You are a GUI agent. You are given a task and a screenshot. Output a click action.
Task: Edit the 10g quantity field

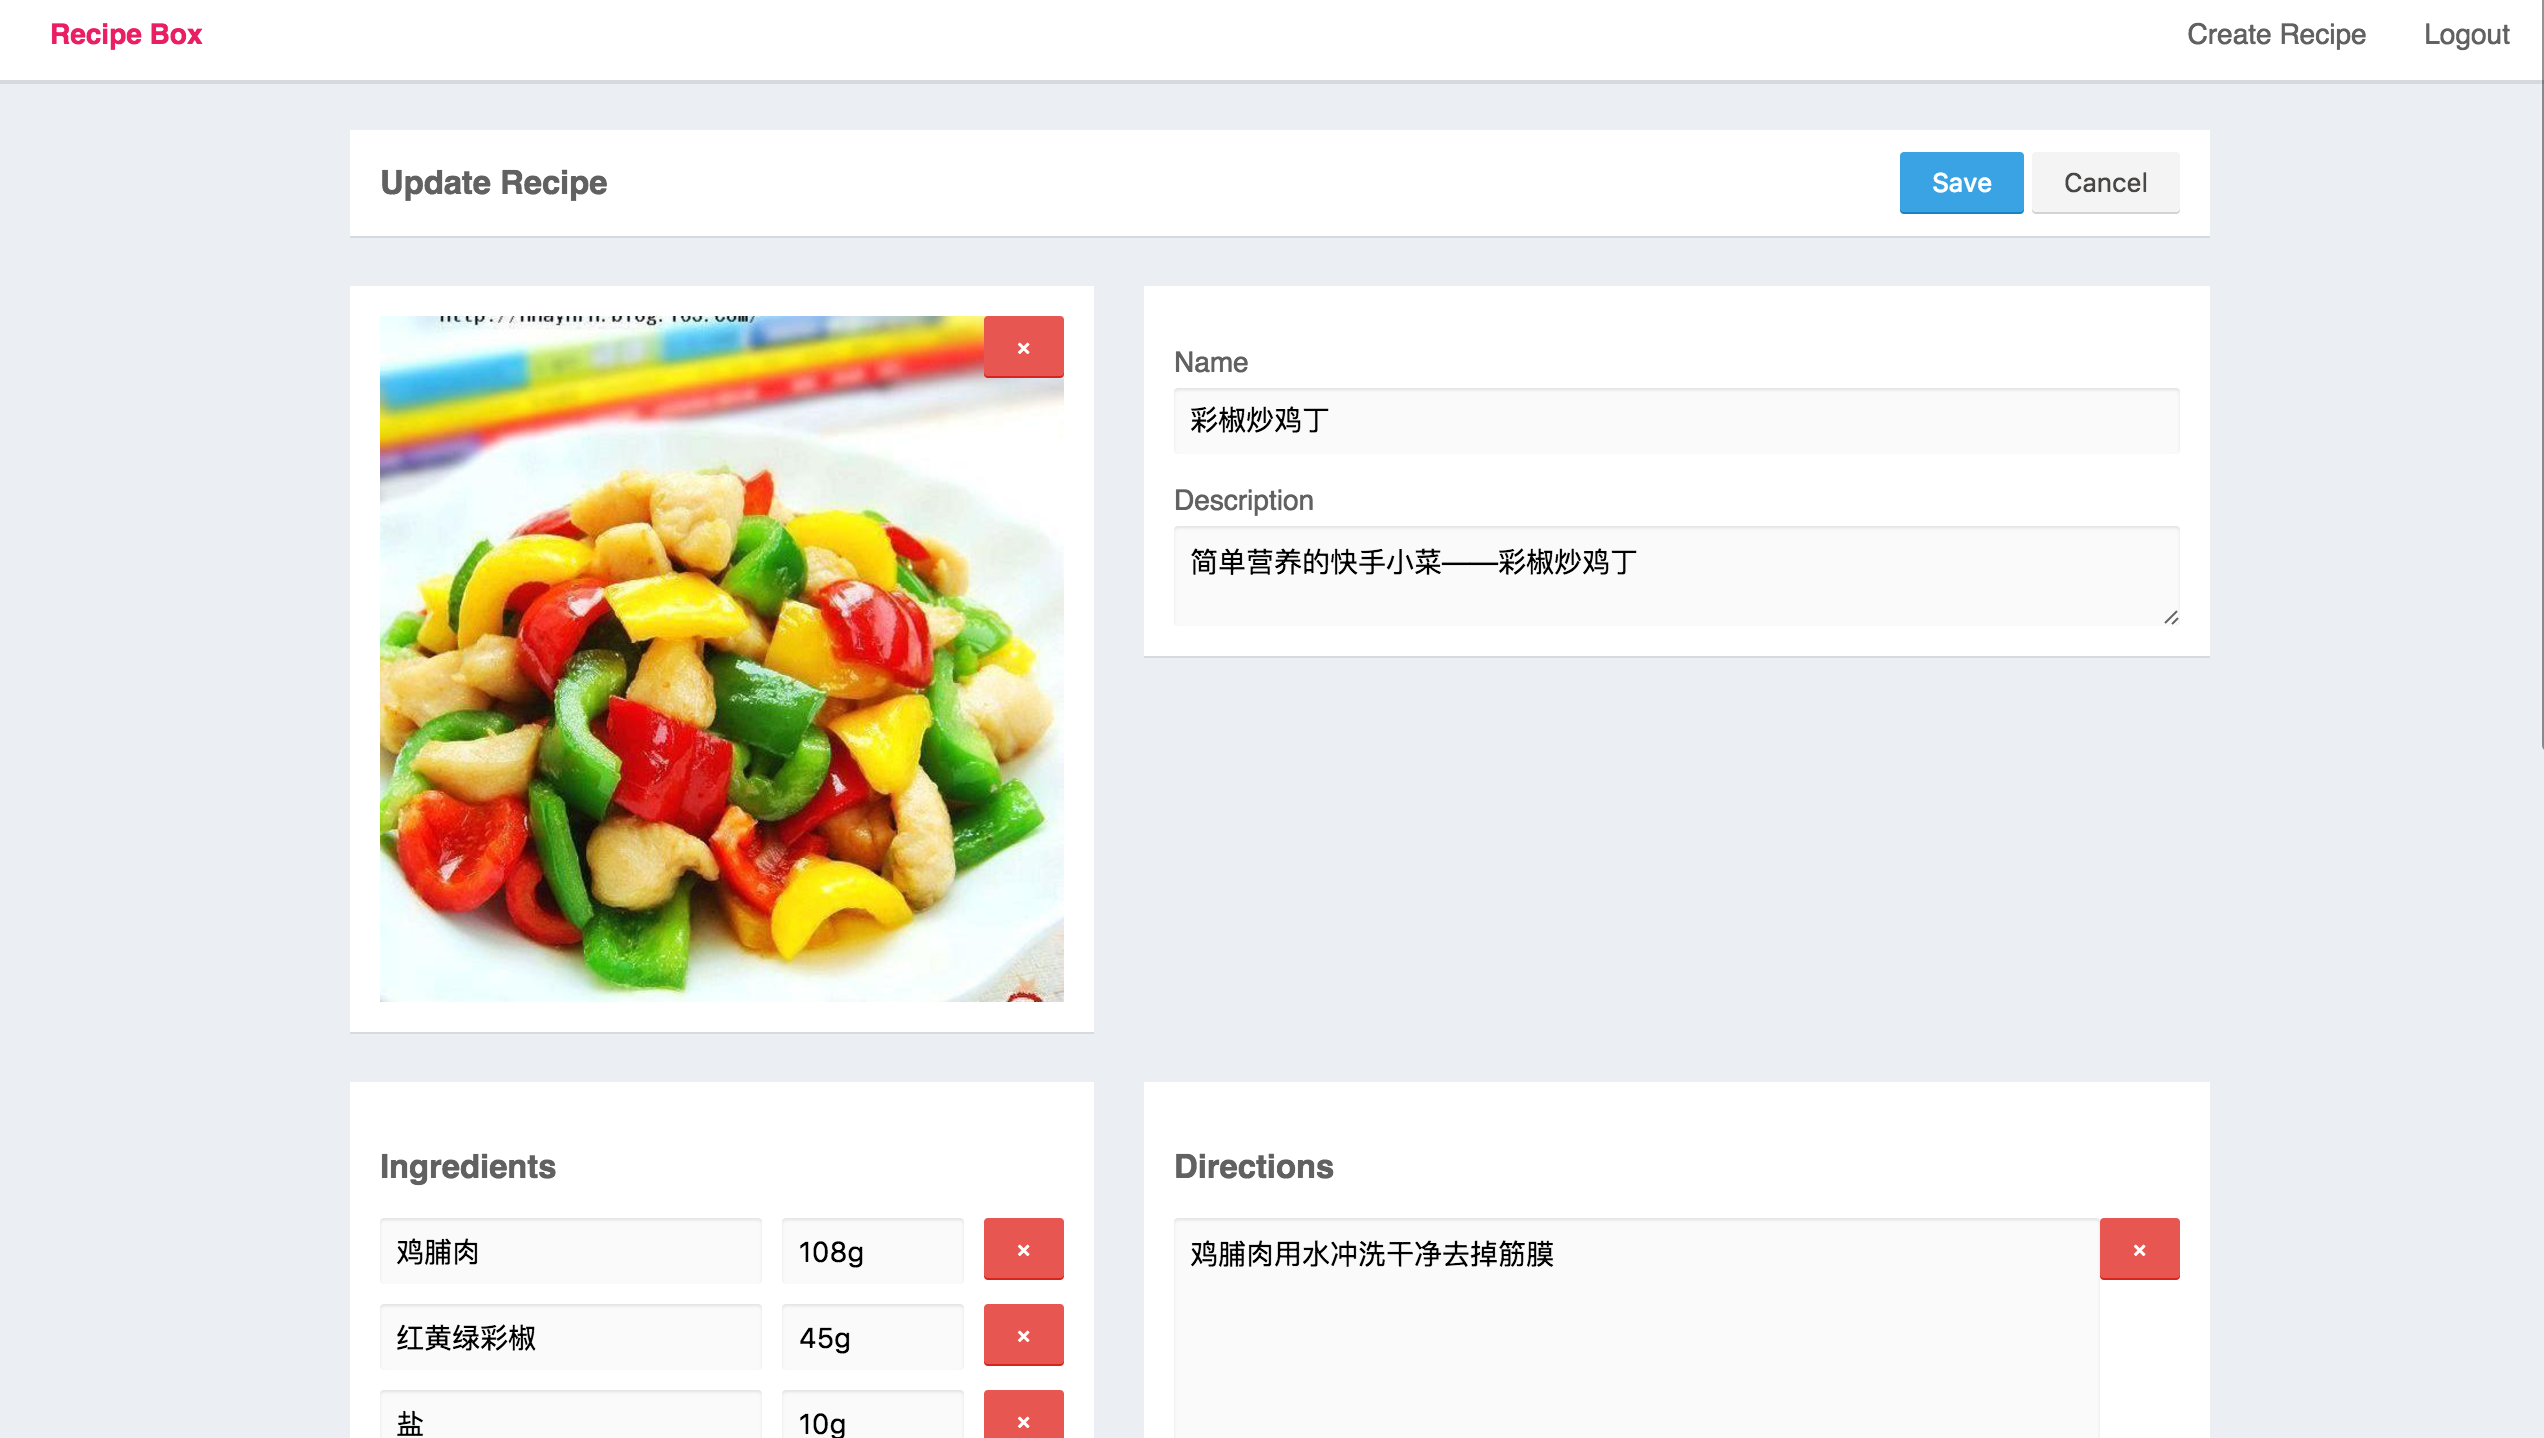point(872,1420)
